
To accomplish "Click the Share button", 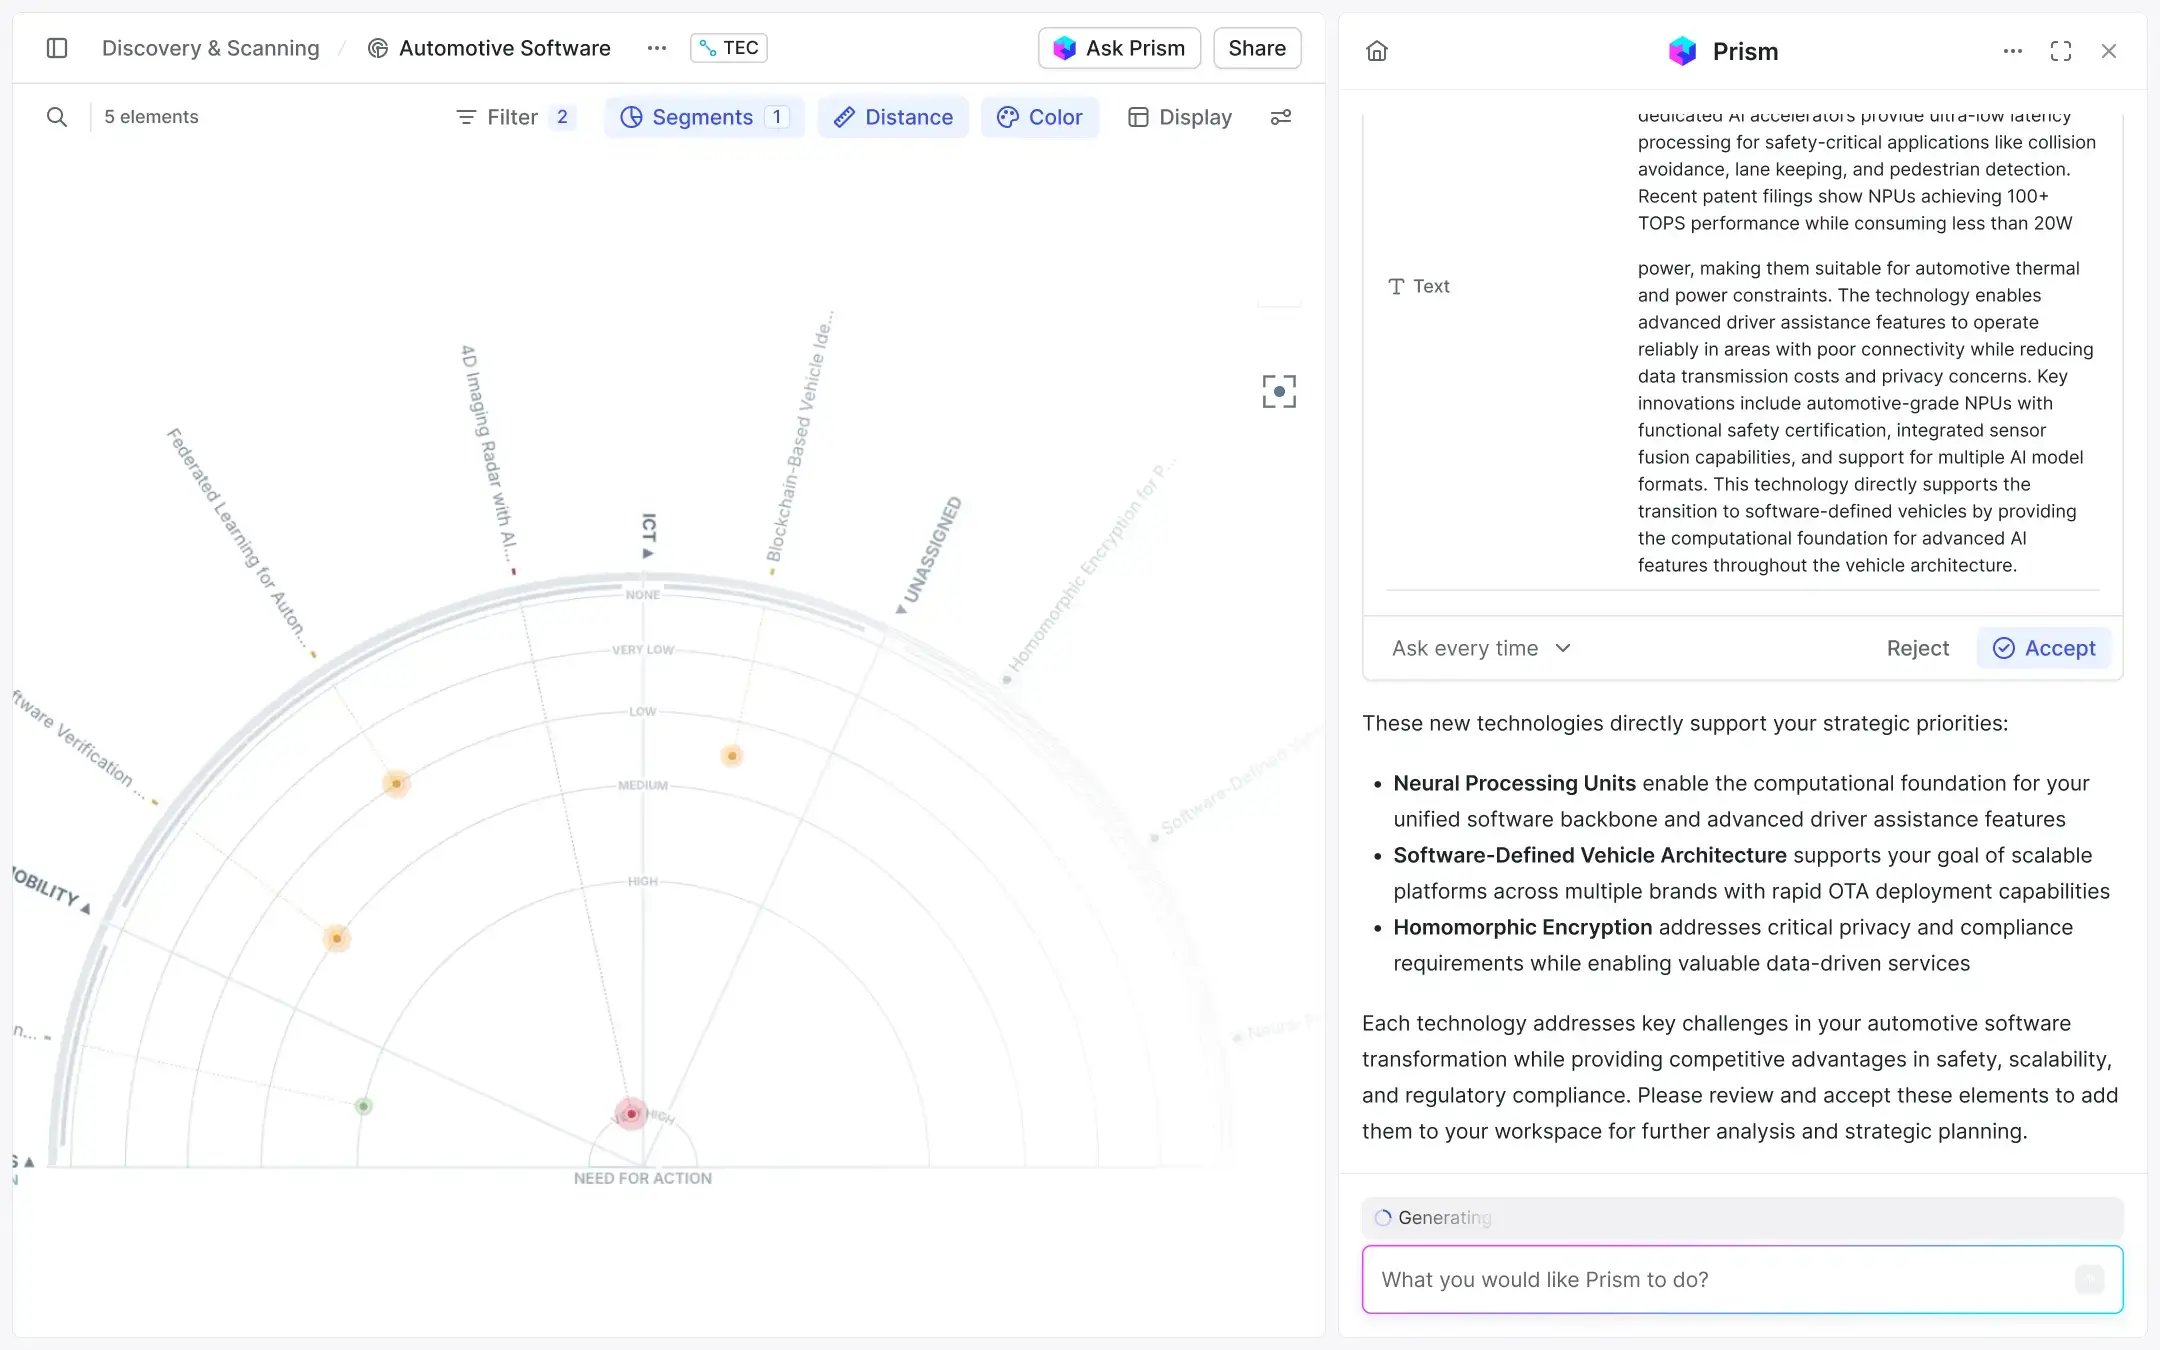I will tap(1257, 48).
